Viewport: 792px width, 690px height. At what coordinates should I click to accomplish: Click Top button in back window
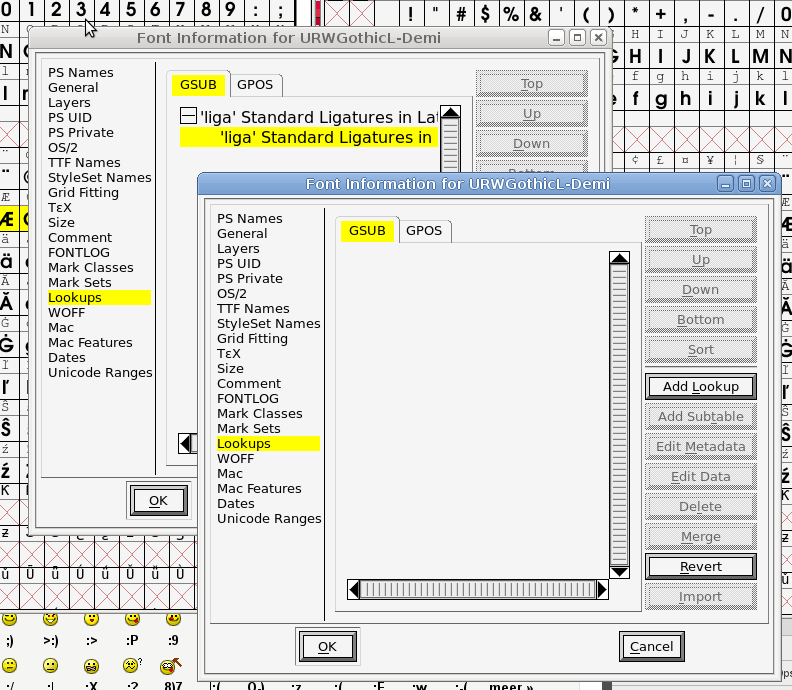tap(531, 84)
